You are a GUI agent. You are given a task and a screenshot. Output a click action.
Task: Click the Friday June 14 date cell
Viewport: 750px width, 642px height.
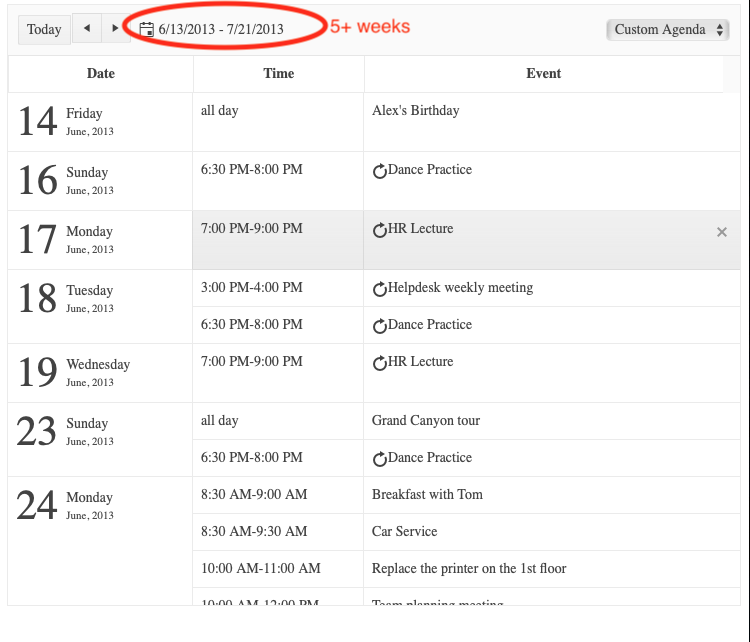100,122
